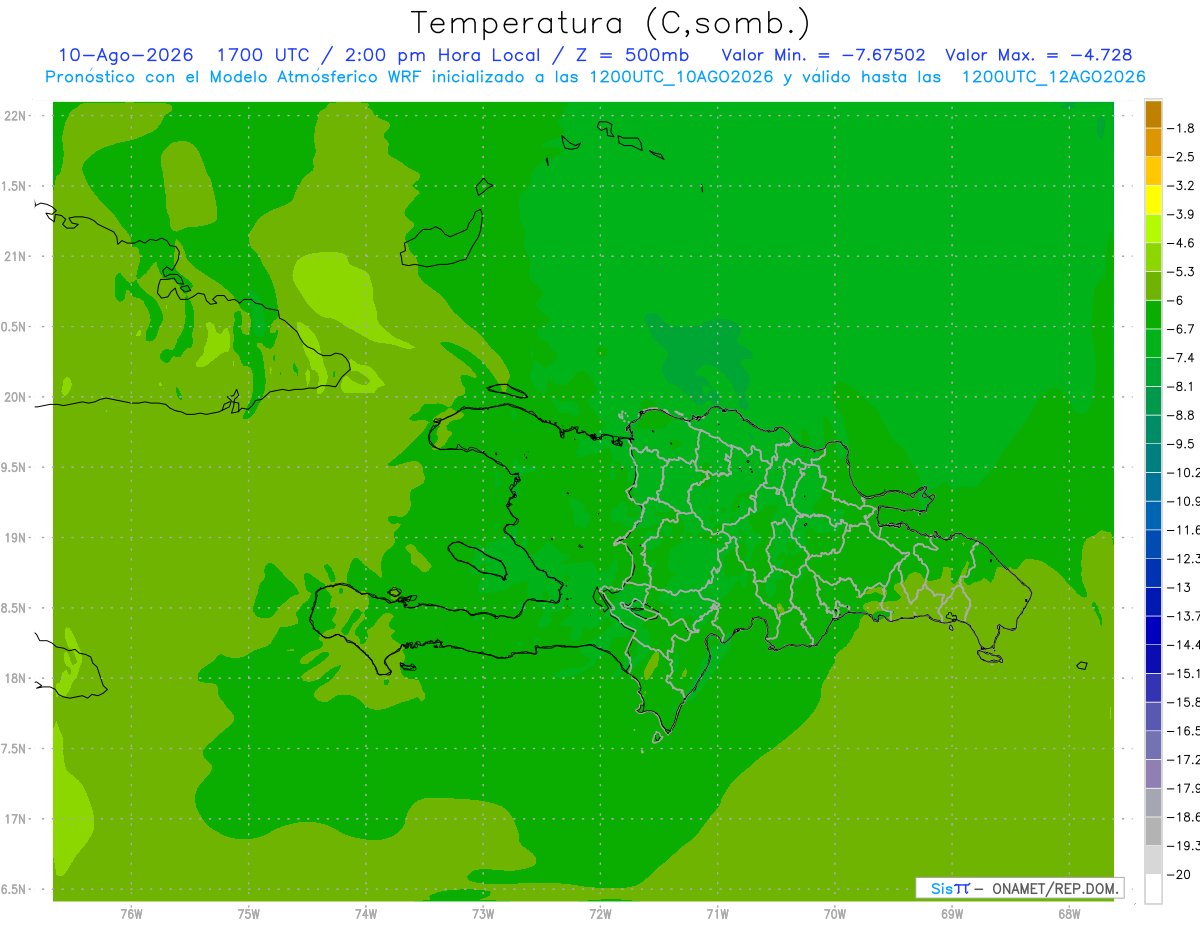Click the '20N' latitude label
This screenshot has height=927, width=1200.
click(14, 397)
